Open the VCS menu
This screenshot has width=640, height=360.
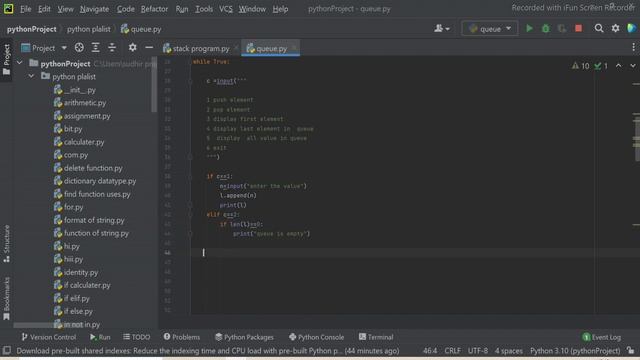coord(226,9)
